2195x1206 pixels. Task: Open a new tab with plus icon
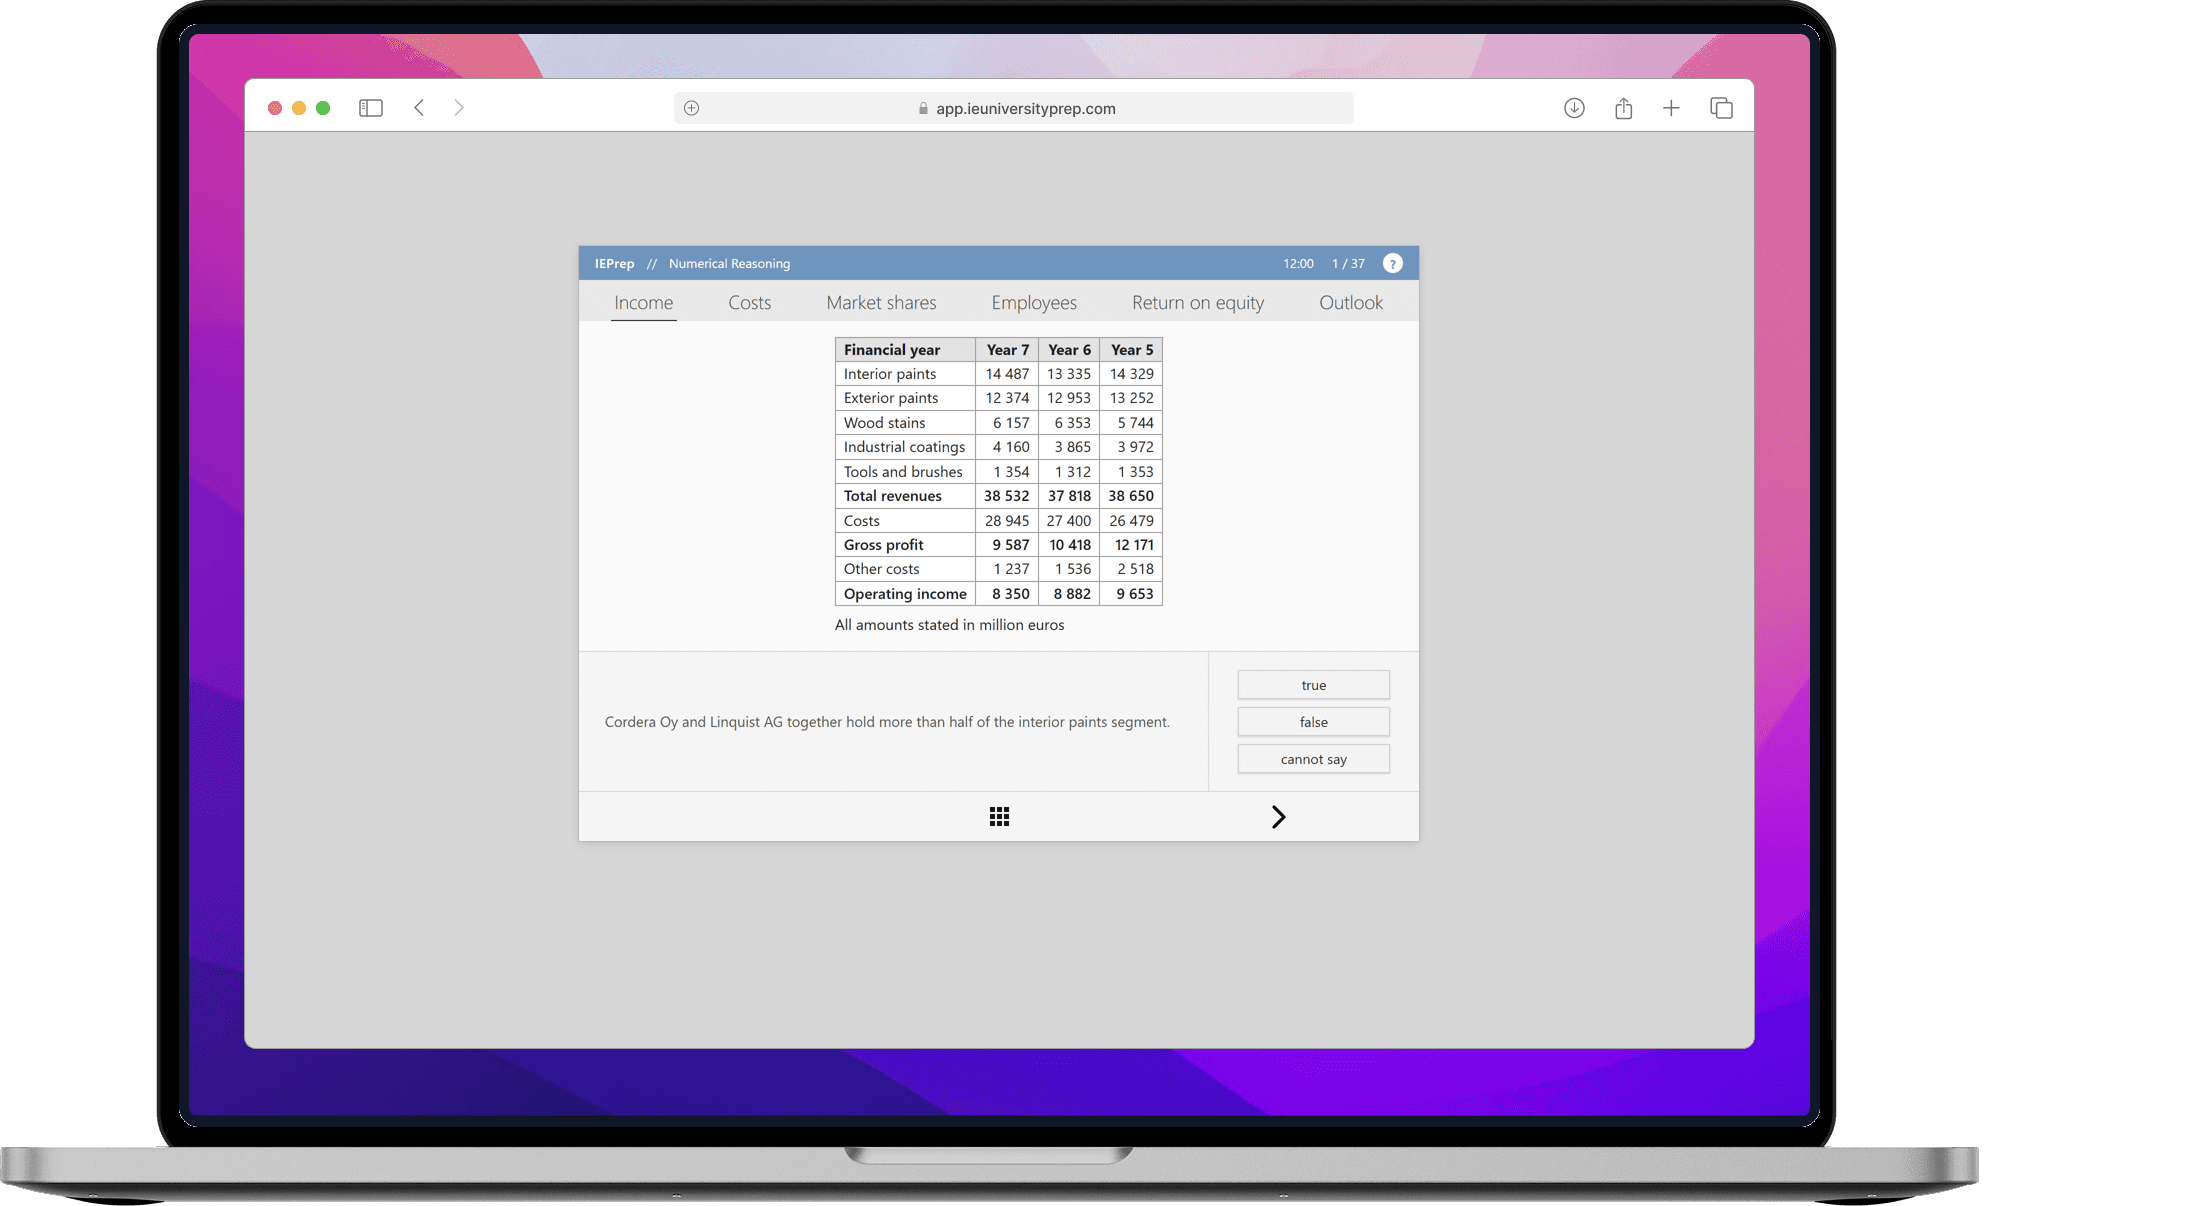1671,108
